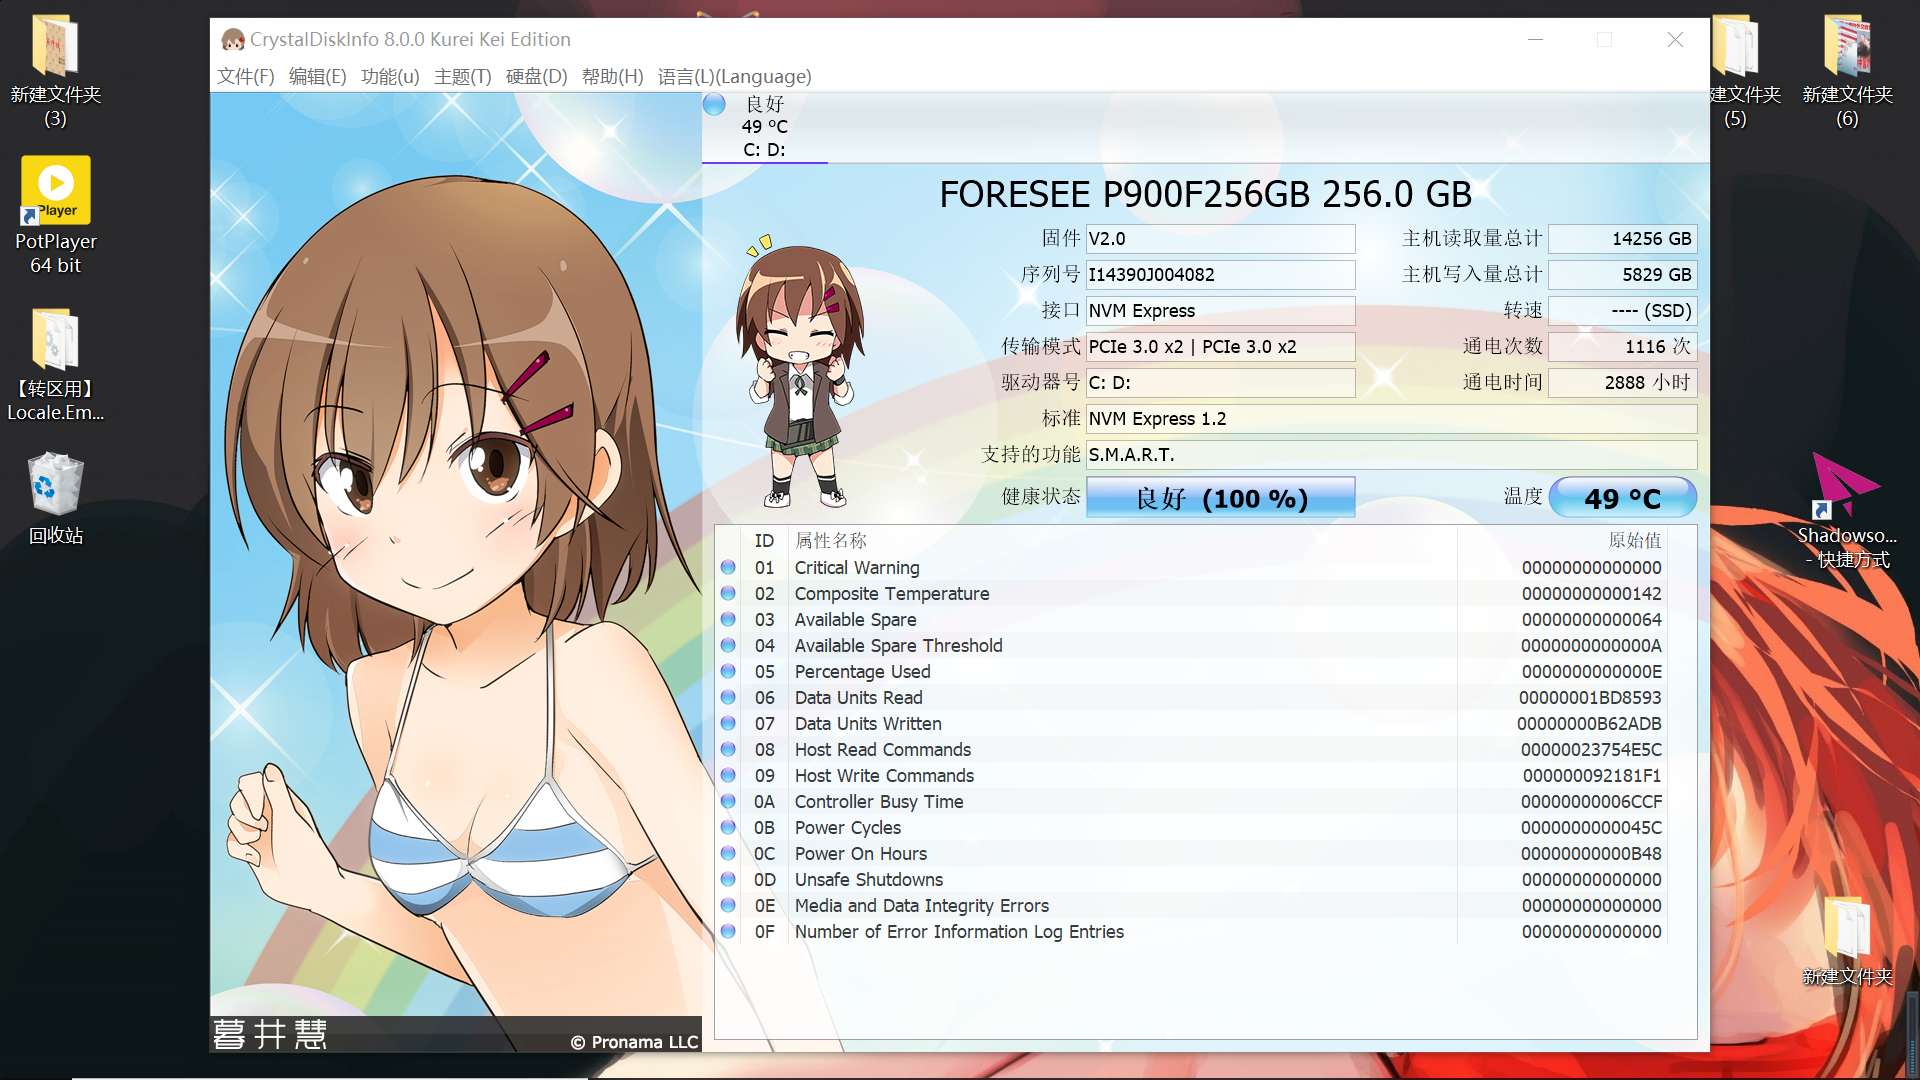
Task: Select the Controller Busy Time attribute name
Action: [x=879, y=802]
